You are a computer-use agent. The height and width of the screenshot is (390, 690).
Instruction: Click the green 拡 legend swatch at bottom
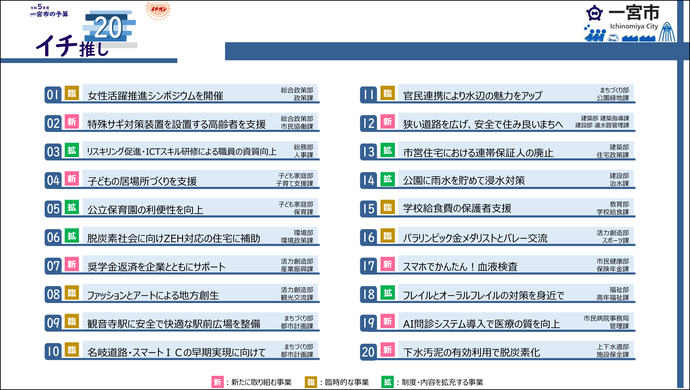pyautogui.click(x=387, y=382)
